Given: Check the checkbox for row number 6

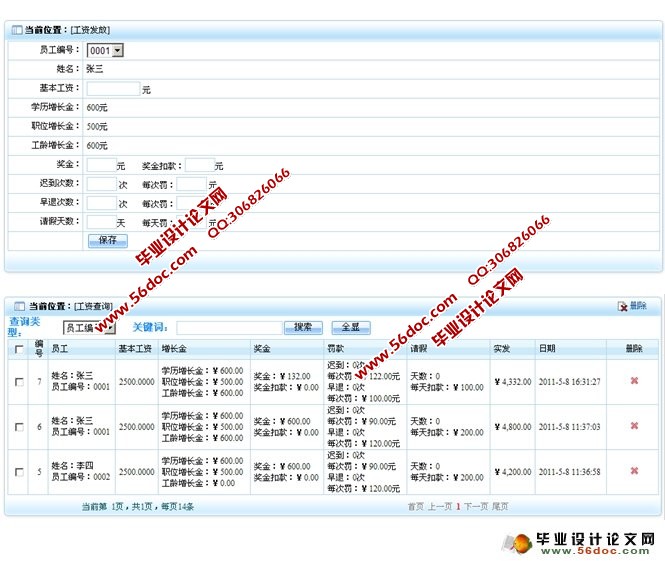Looking at the screenshot, I should (x=19, y=427).
